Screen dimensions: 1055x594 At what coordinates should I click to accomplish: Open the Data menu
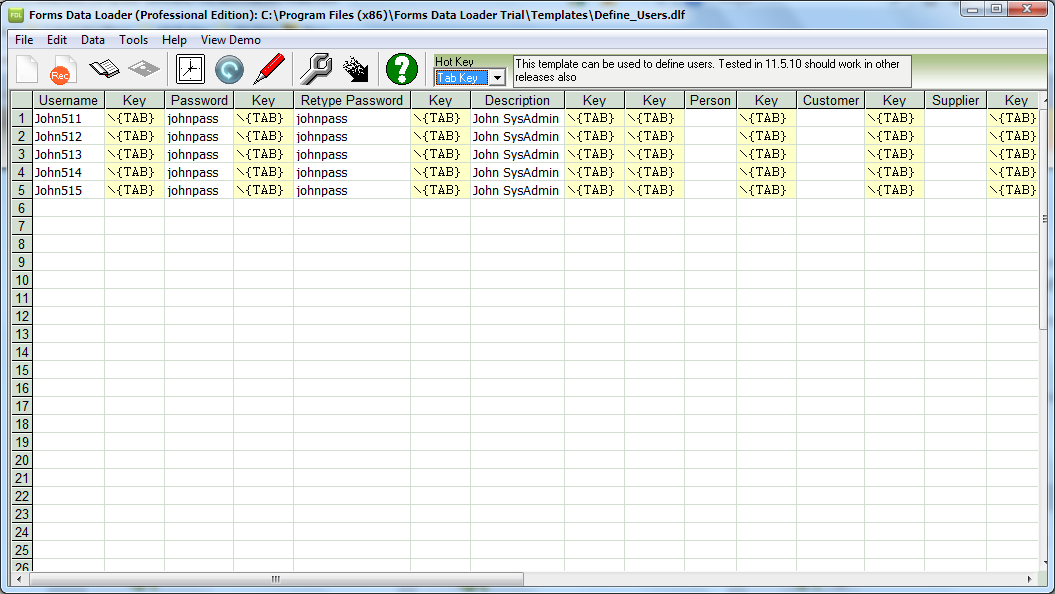(93, 40)
